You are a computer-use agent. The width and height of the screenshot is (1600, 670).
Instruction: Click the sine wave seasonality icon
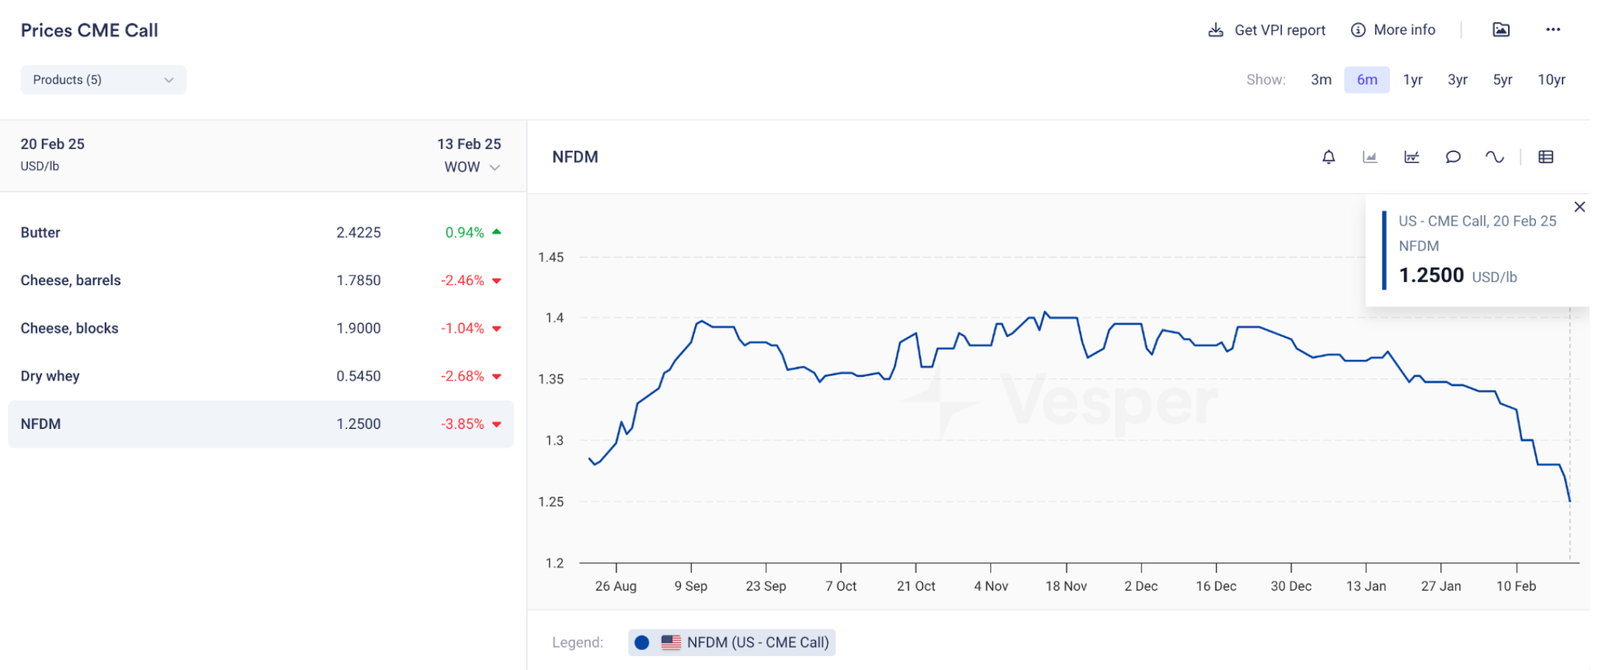1494,157
